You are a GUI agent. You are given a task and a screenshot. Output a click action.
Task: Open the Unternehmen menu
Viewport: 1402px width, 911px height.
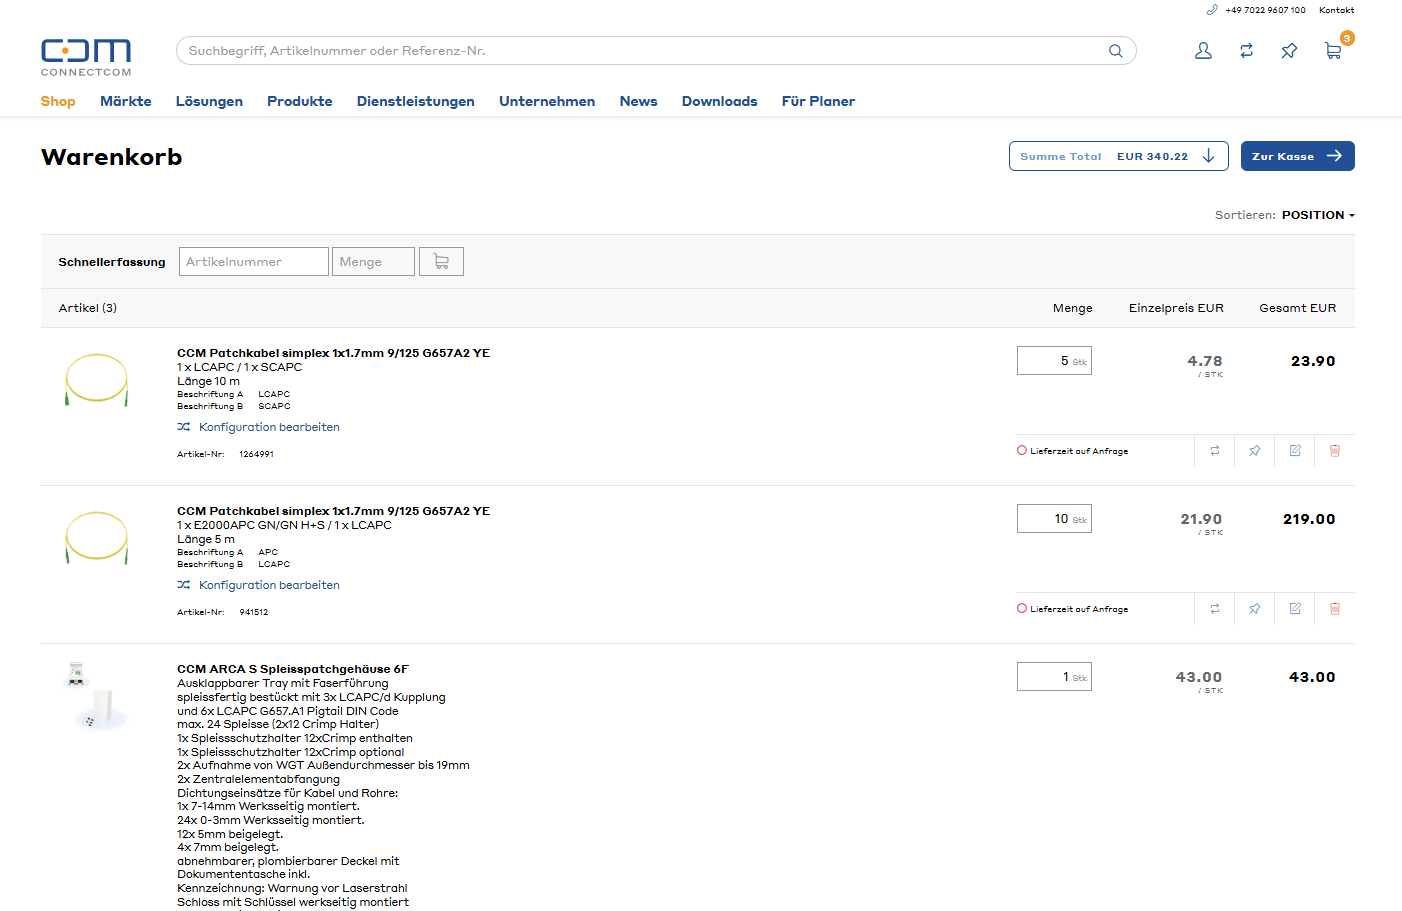click(x=547, y=101)
